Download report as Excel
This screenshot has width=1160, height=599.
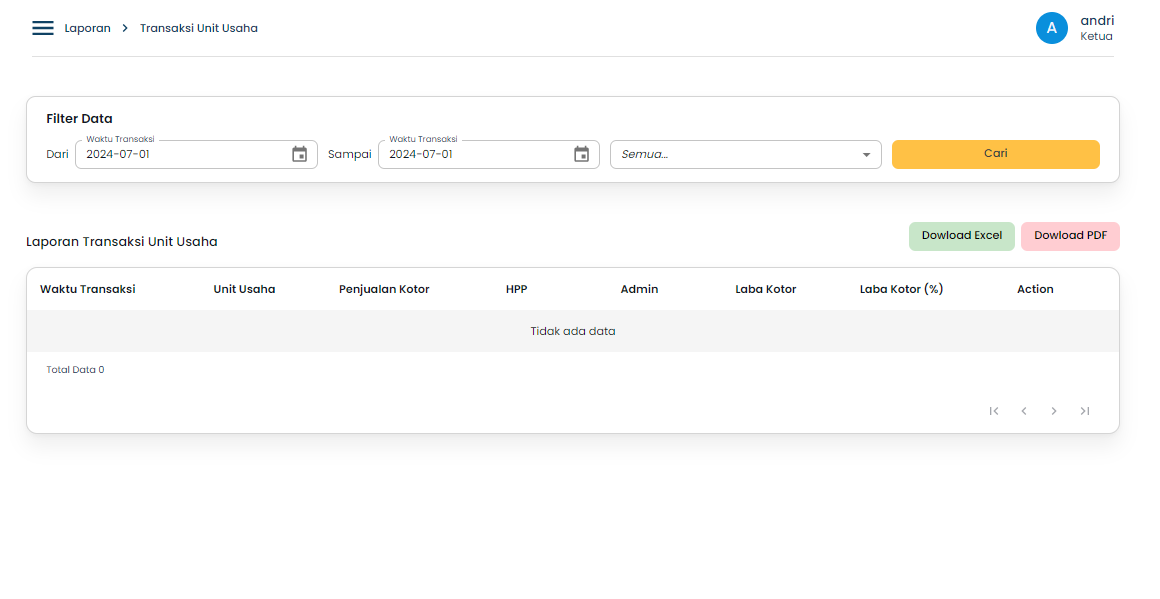[961, 236]
